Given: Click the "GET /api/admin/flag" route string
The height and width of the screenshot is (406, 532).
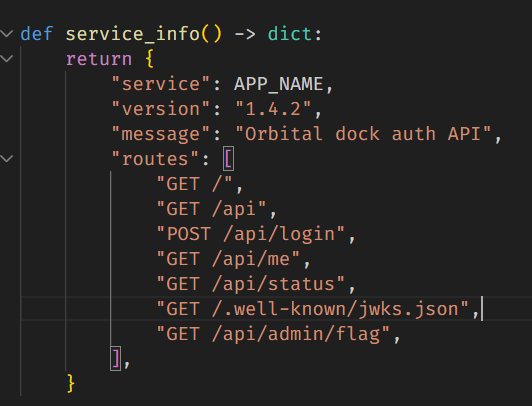Looking at the screenshot, I should point(273,334).
